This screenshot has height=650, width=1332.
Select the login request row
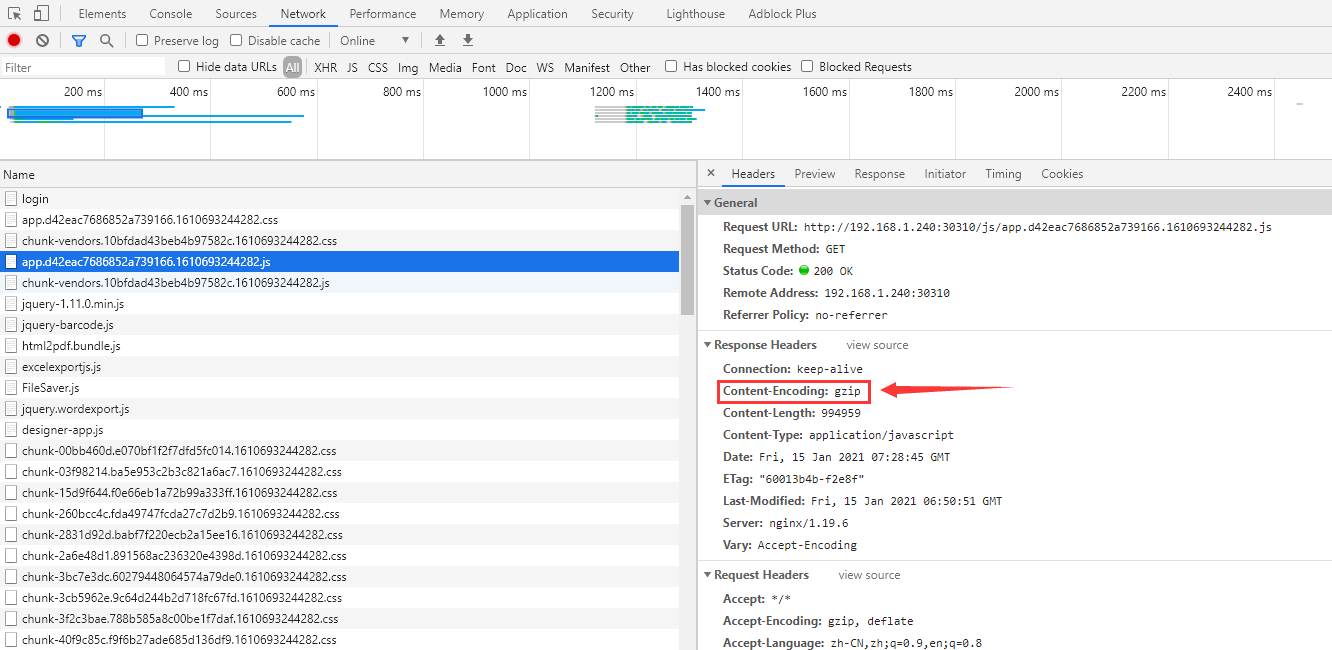pos(340,199)
